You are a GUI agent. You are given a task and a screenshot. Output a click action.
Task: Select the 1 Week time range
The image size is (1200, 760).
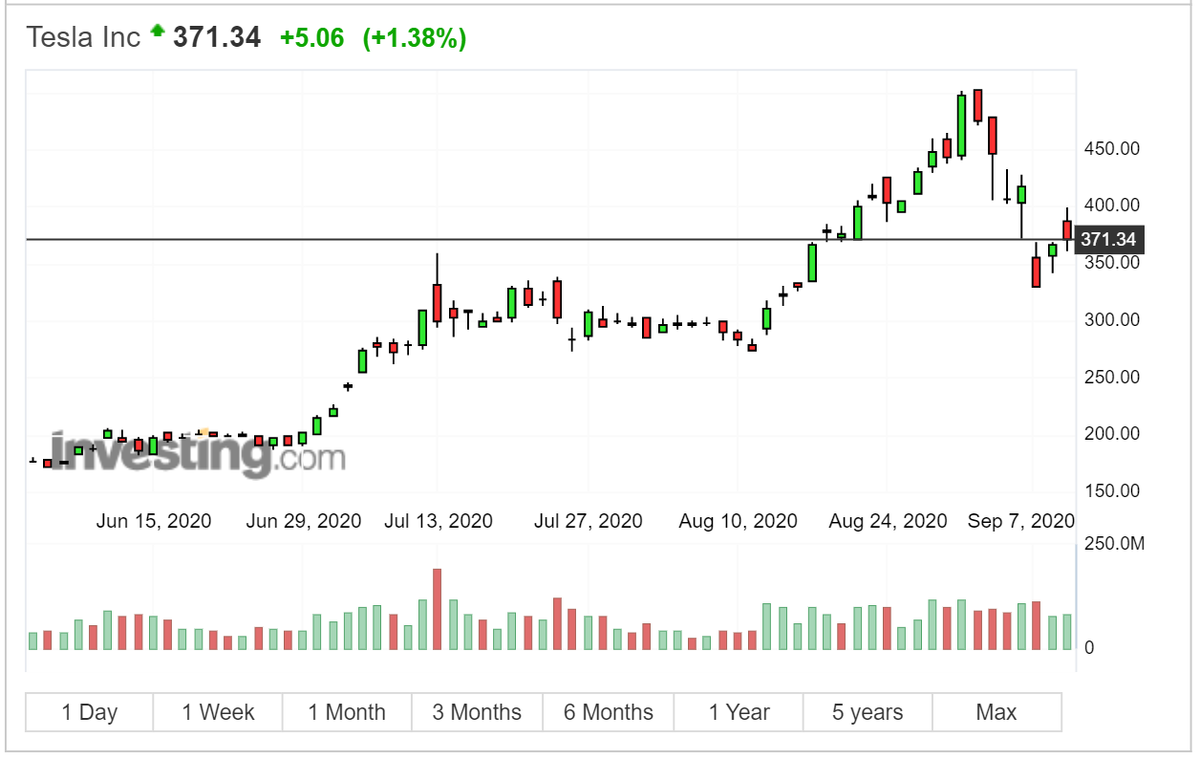pos(218,712)
